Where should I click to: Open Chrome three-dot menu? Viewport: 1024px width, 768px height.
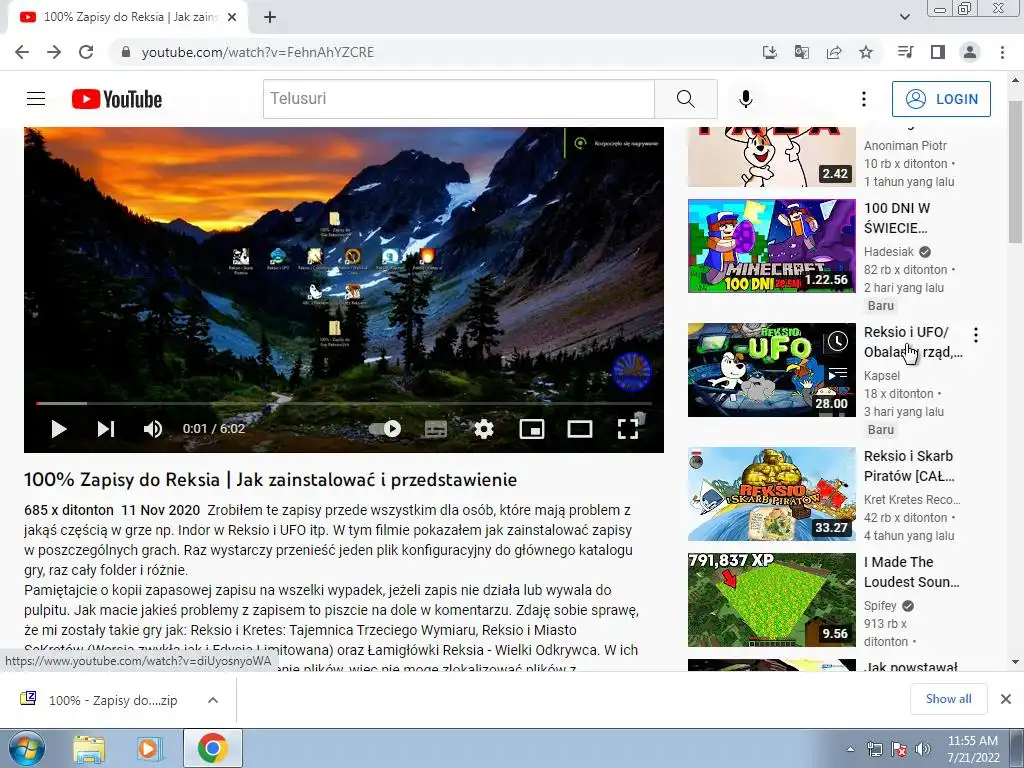tap(1002, 52)
